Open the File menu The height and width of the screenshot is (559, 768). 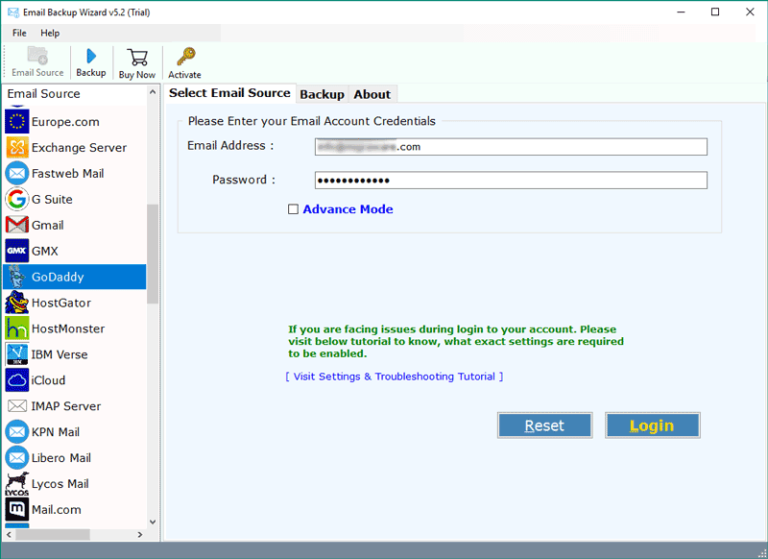(19, 33)
